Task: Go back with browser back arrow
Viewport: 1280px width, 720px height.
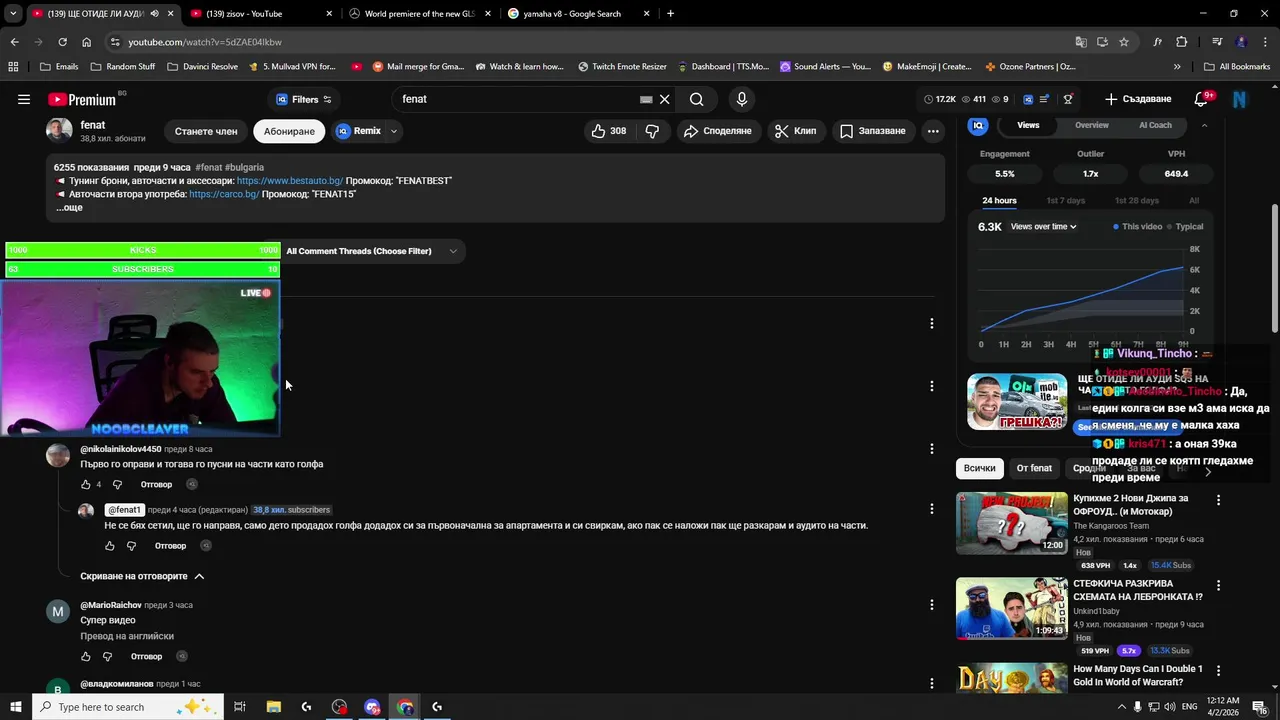Action: pyautogui.click(x=14, y=42)
